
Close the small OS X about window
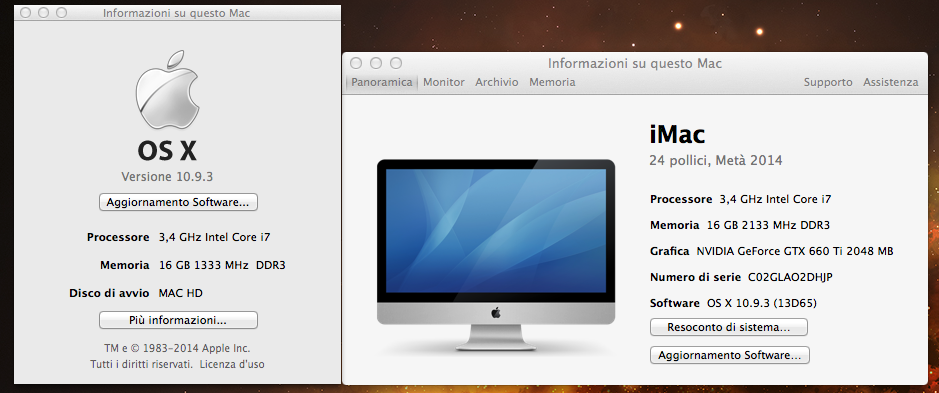click(25, 13)
